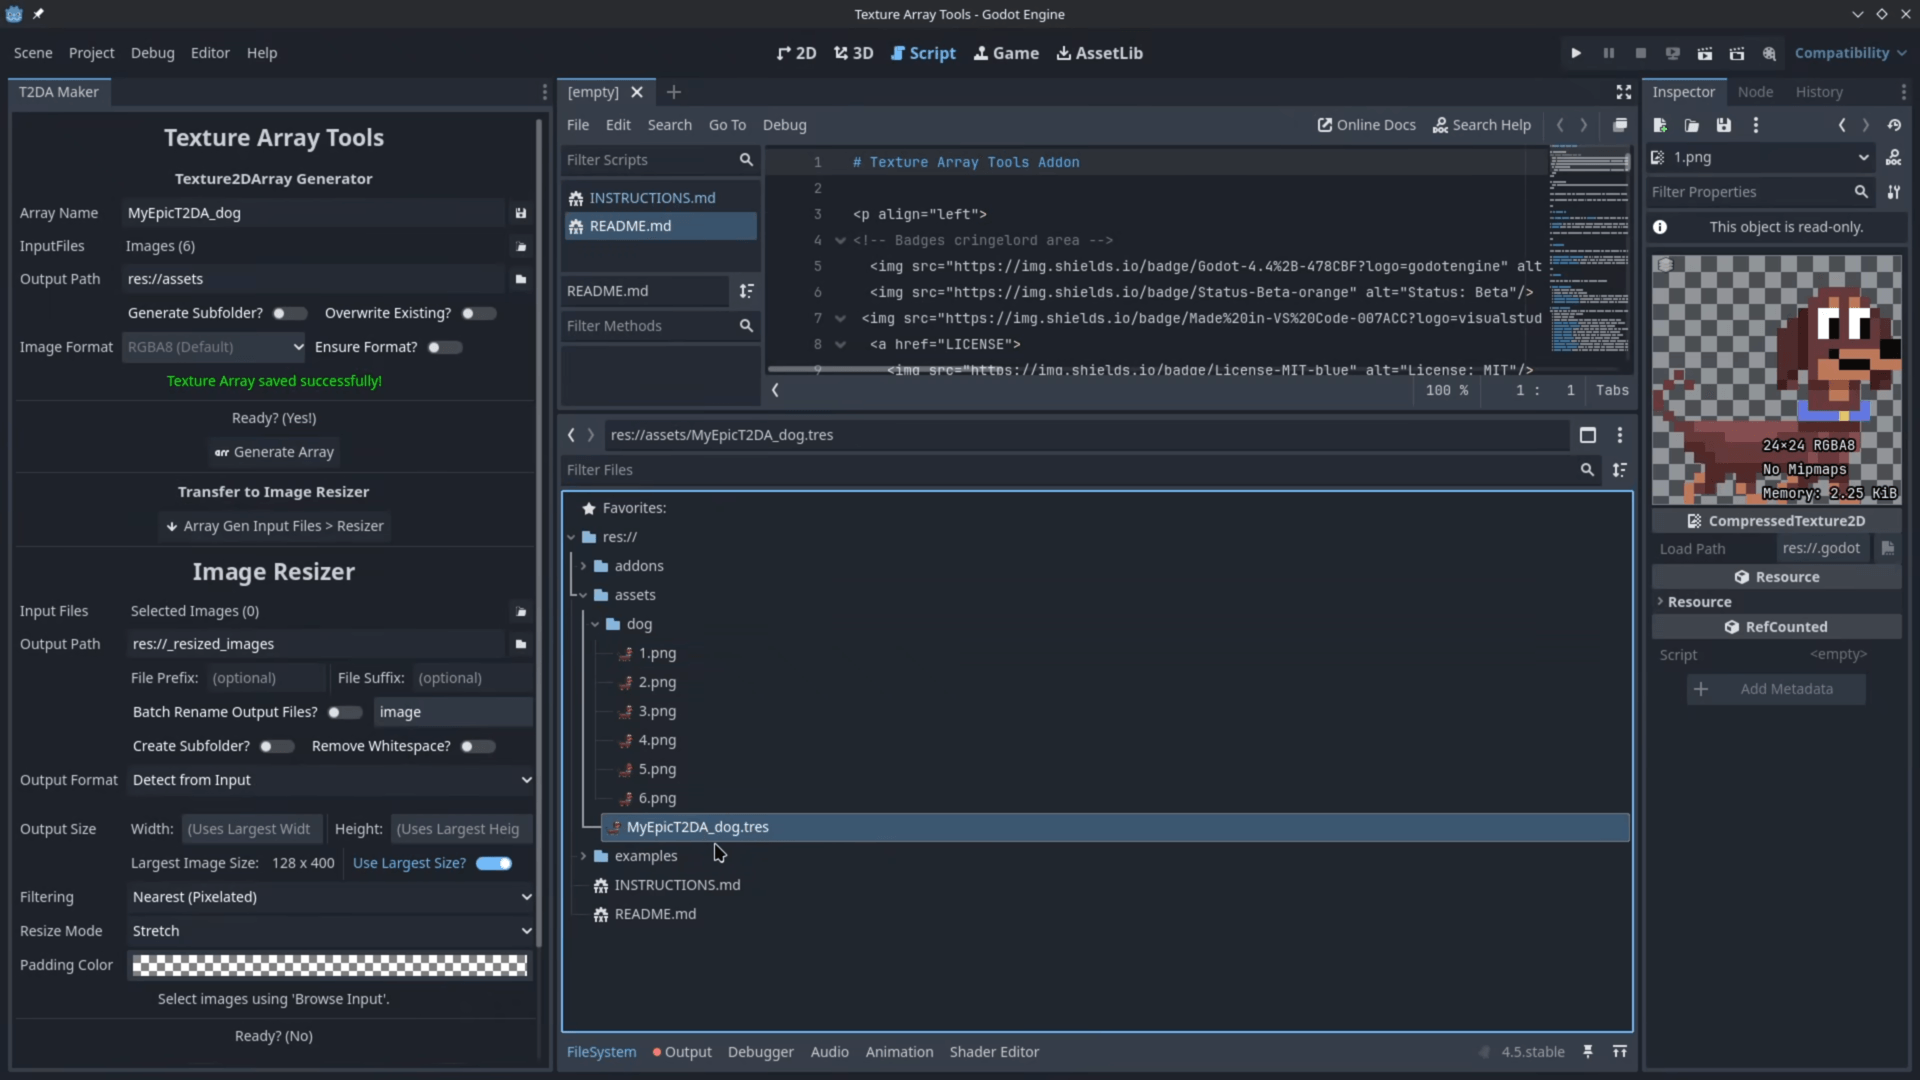1920x1080 pixels.
Task: Expand the examples folder
Action: point(583,856)
